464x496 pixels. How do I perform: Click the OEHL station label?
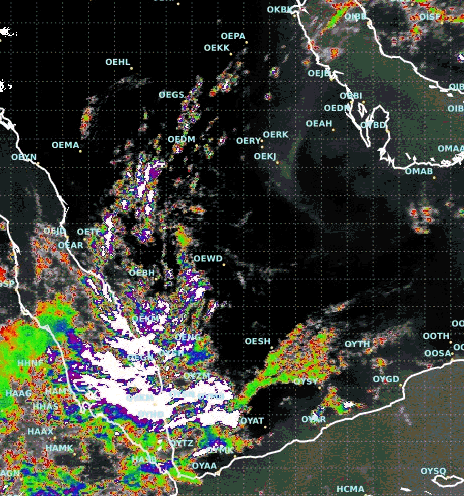118,62
